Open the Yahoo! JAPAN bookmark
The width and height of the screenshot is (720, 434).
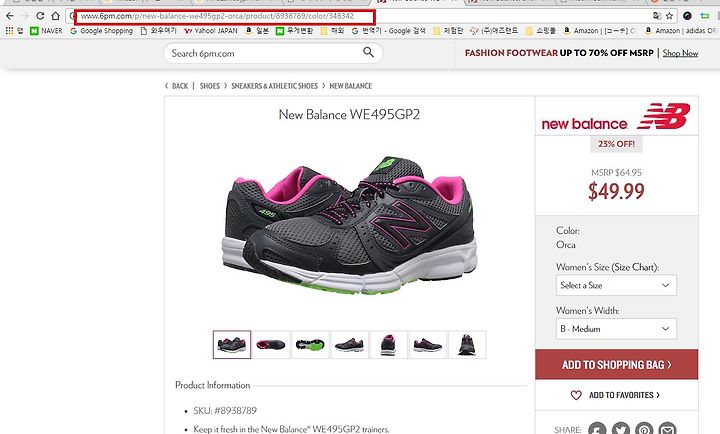click(211, 31)
